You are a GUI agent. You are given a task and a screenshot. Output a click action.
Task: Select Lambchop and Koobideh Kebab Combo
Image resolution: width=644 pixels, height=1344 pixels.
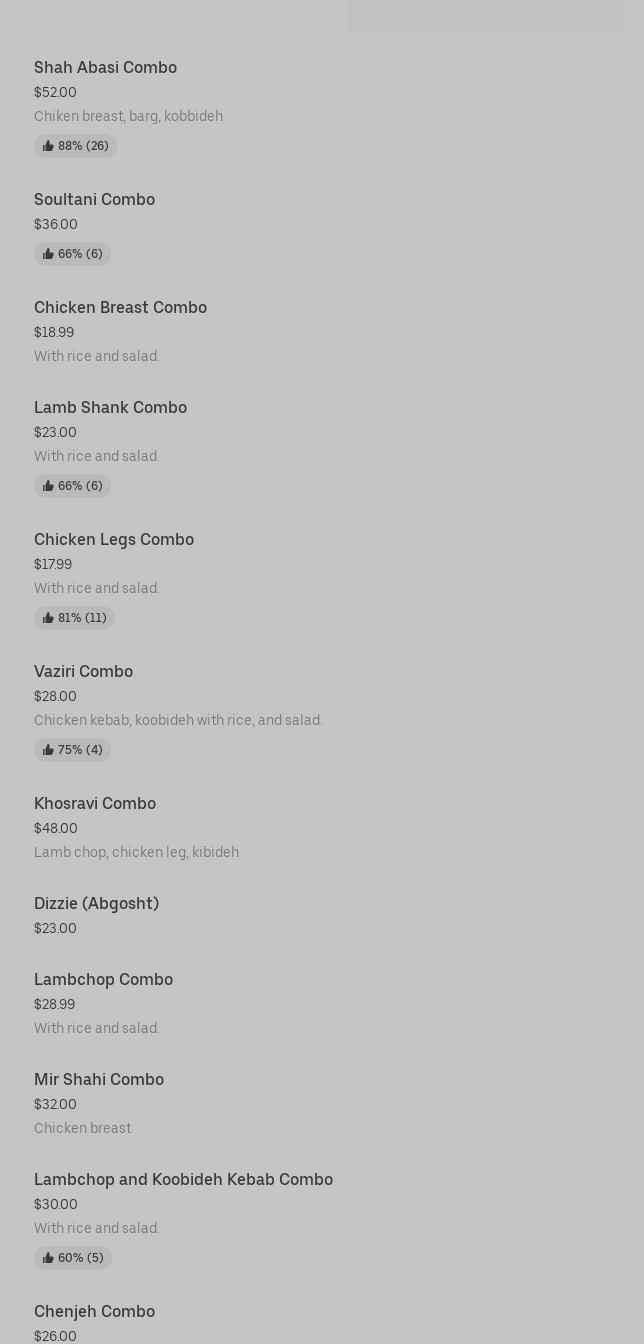tap(183, 1179)
